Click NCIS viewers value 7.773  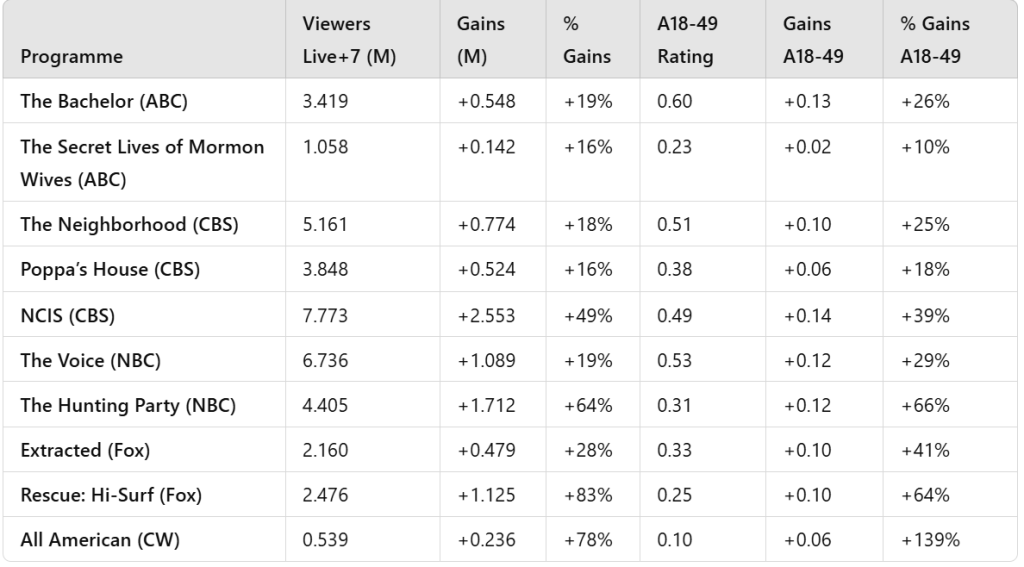click(324, 315)
